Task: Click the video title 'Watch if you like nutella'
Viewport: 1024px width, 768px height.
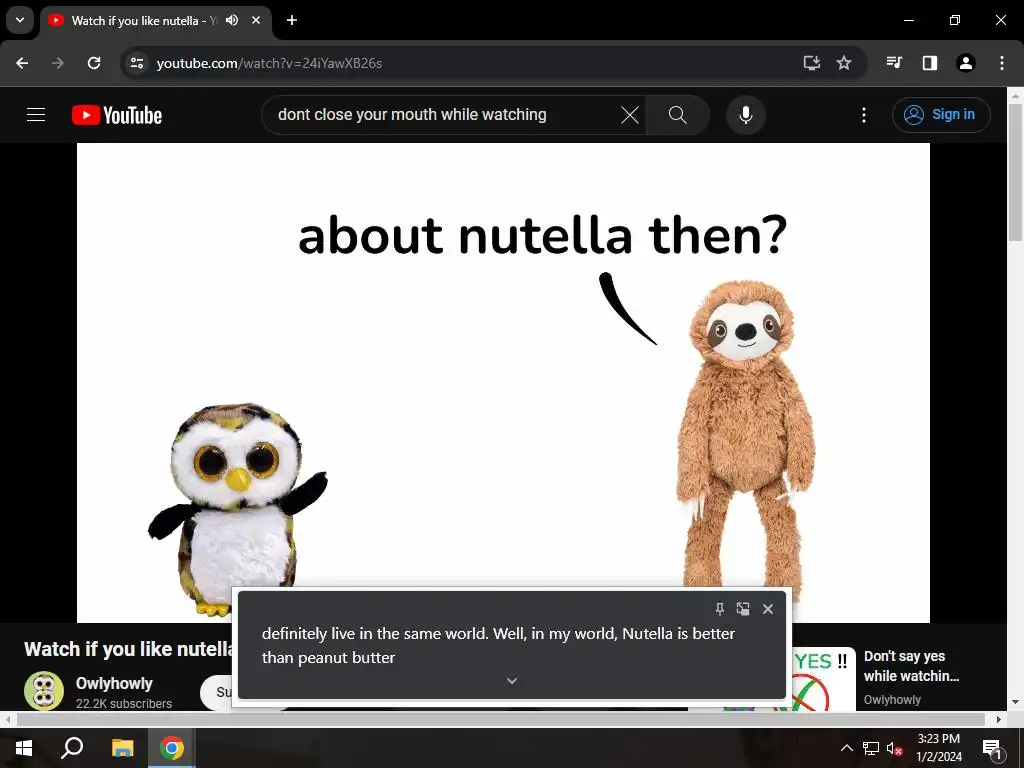Action: (x=129, y=649)
